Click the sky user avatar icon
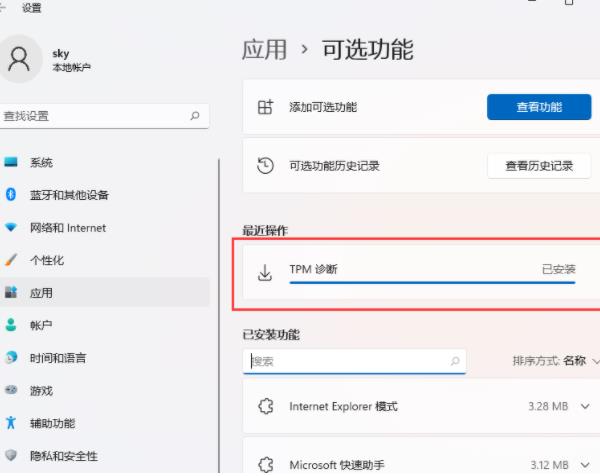The height and width of the screenshot is (476, 600). click(x=19, y=59)
